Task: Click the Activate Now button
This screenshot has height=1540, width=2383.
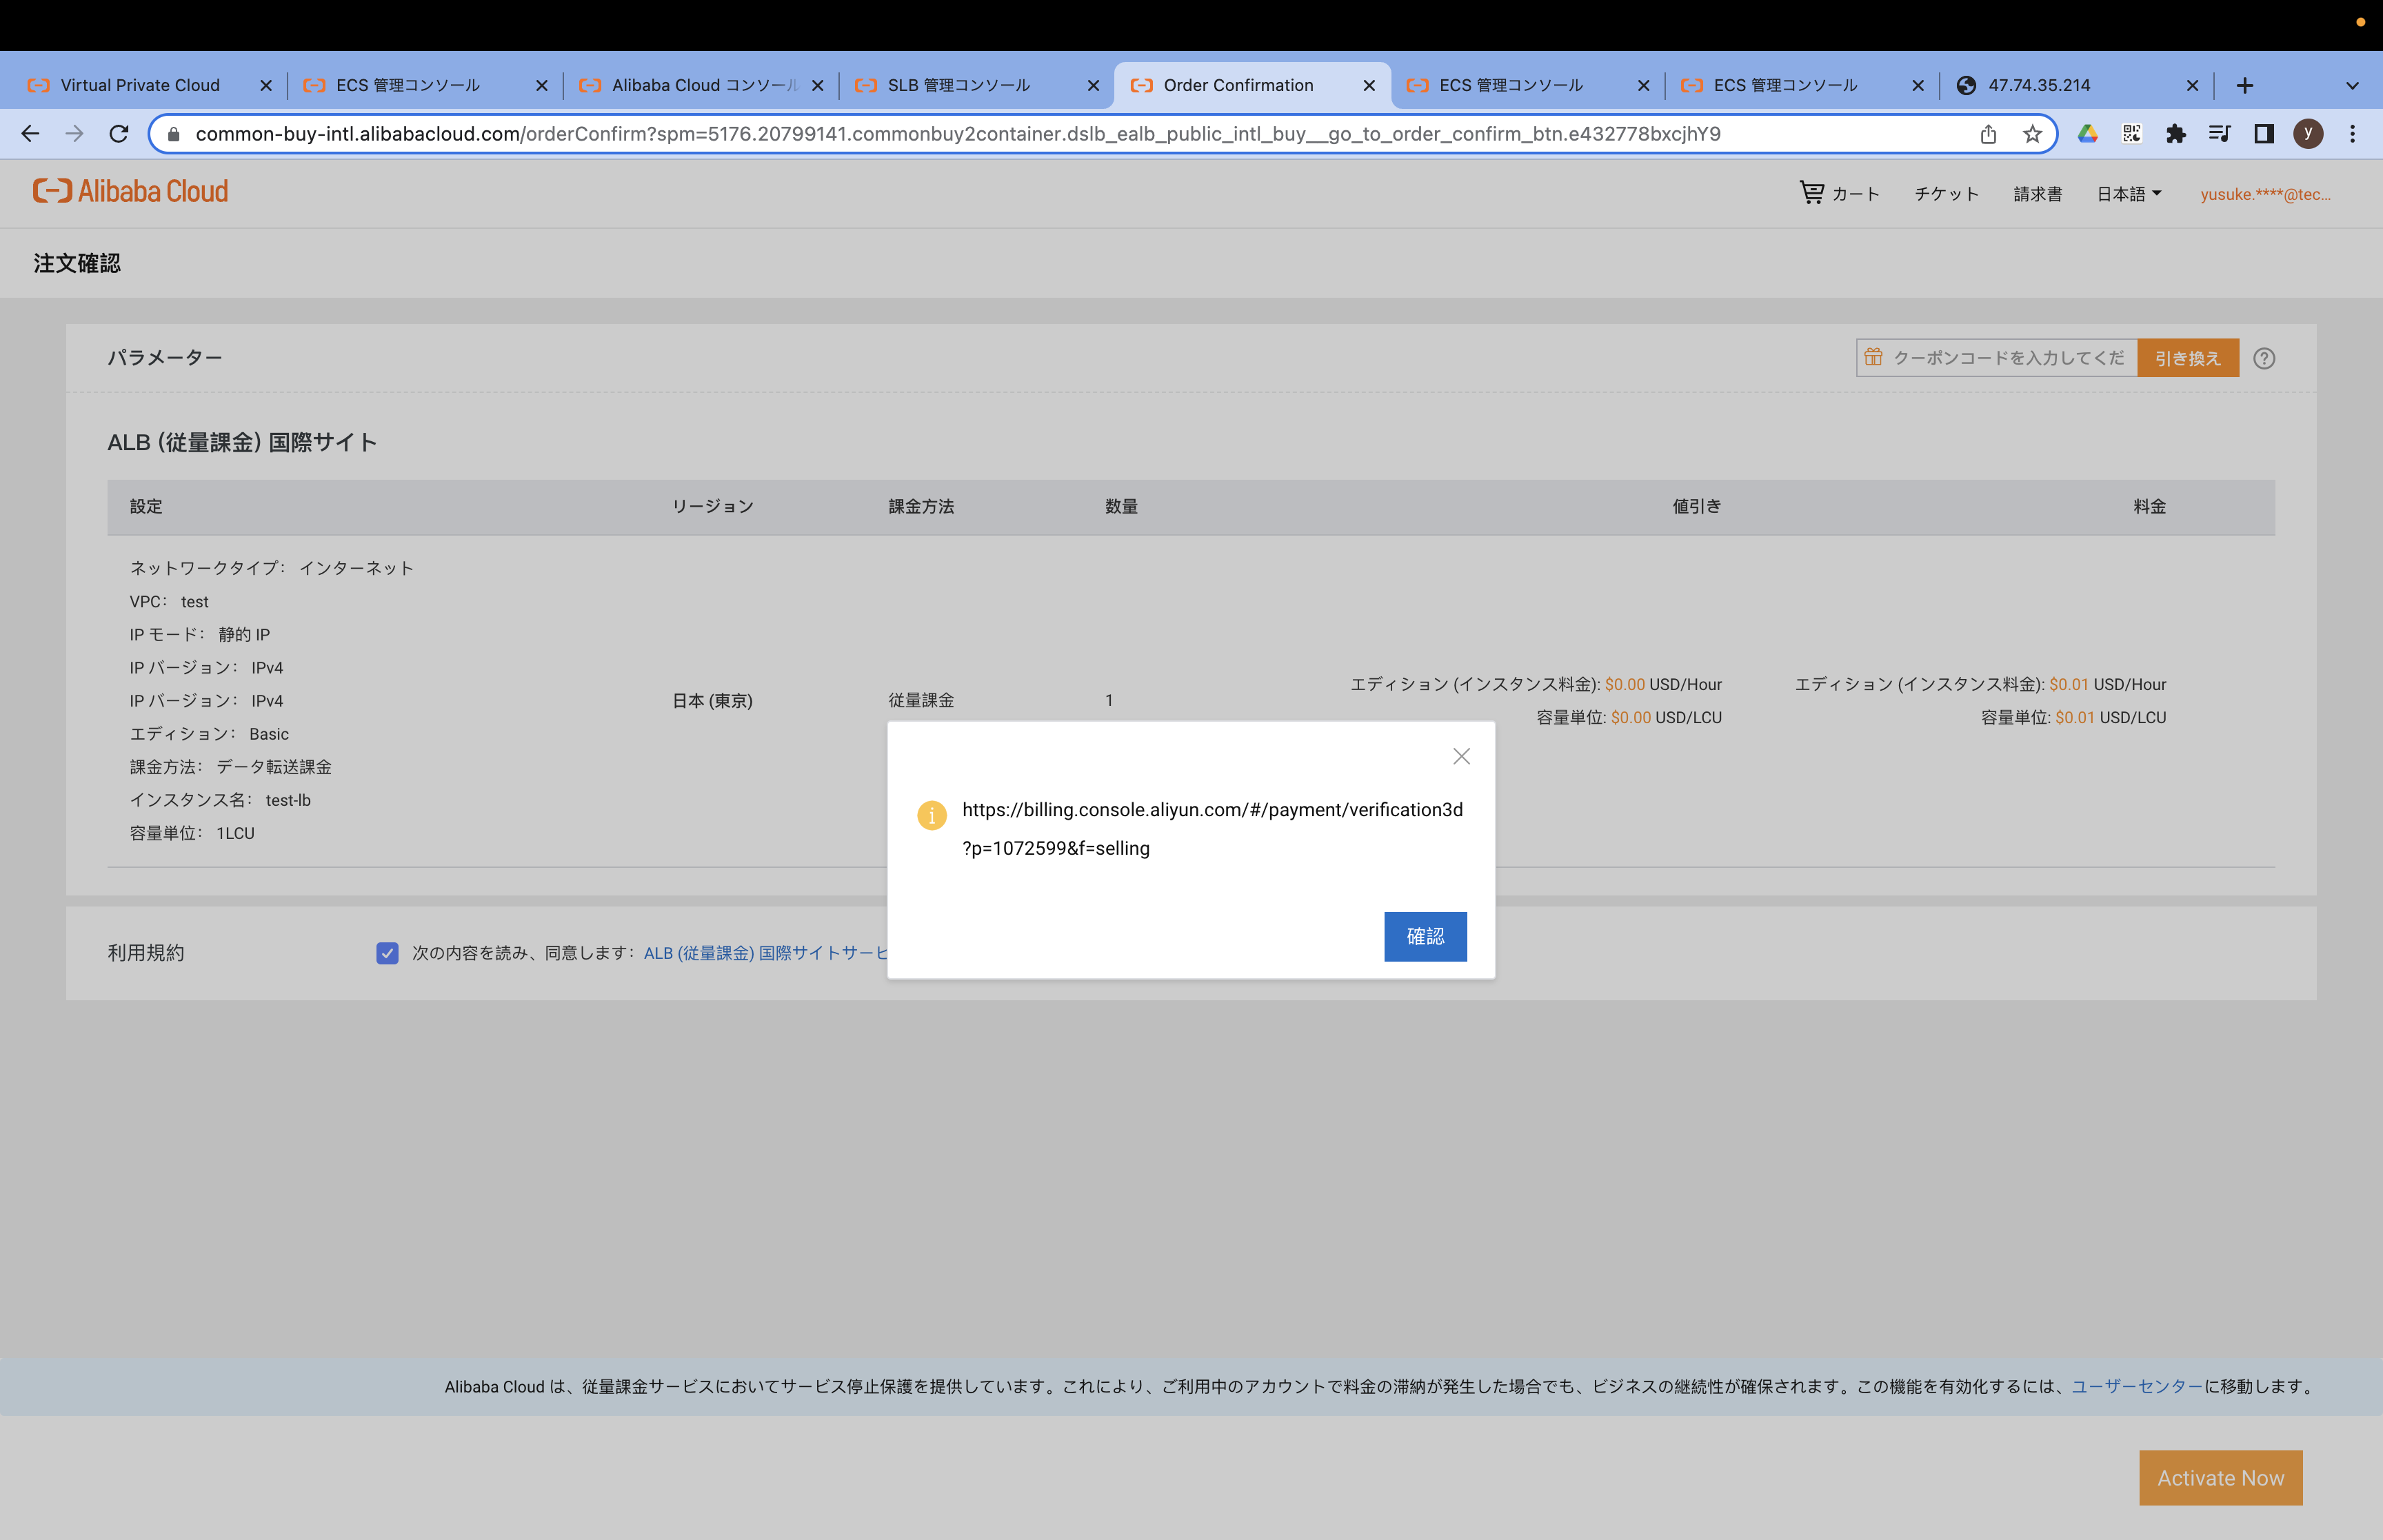Action: click(x=2220, y=1477)
